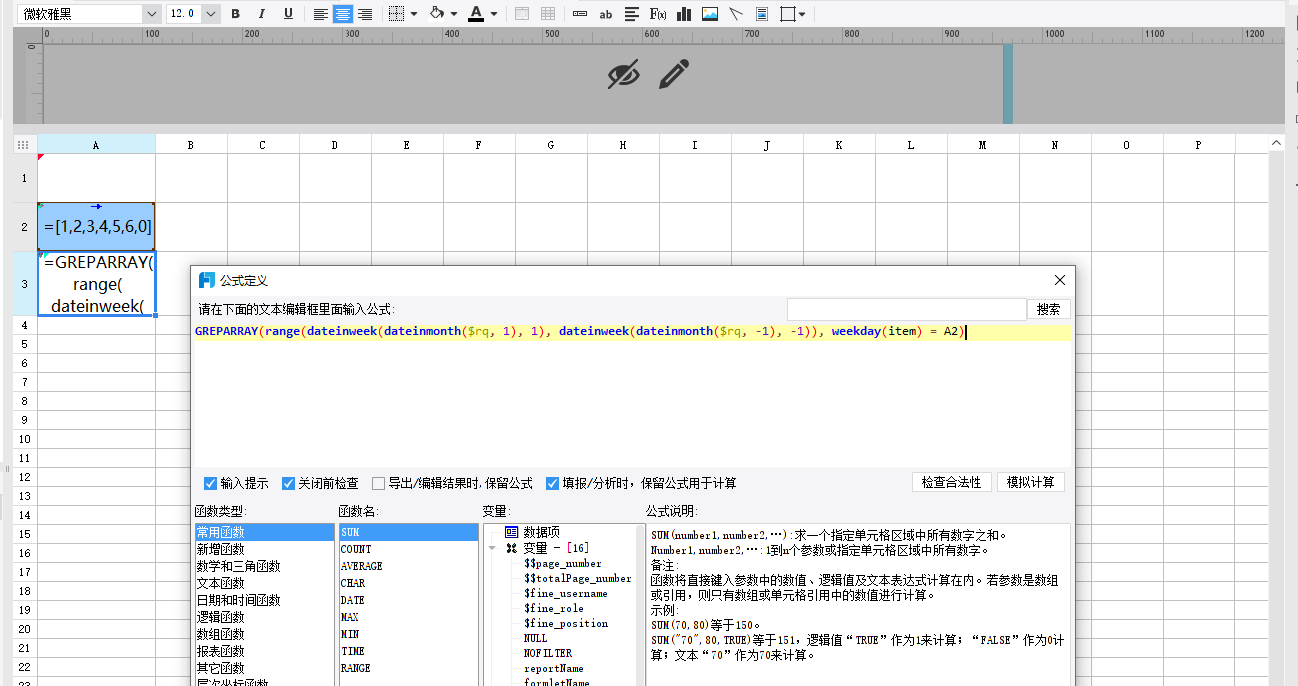Toggle underline formatting in the toolbar
The width and height of the screenshot is (1298, 686).
click(288, 14)
